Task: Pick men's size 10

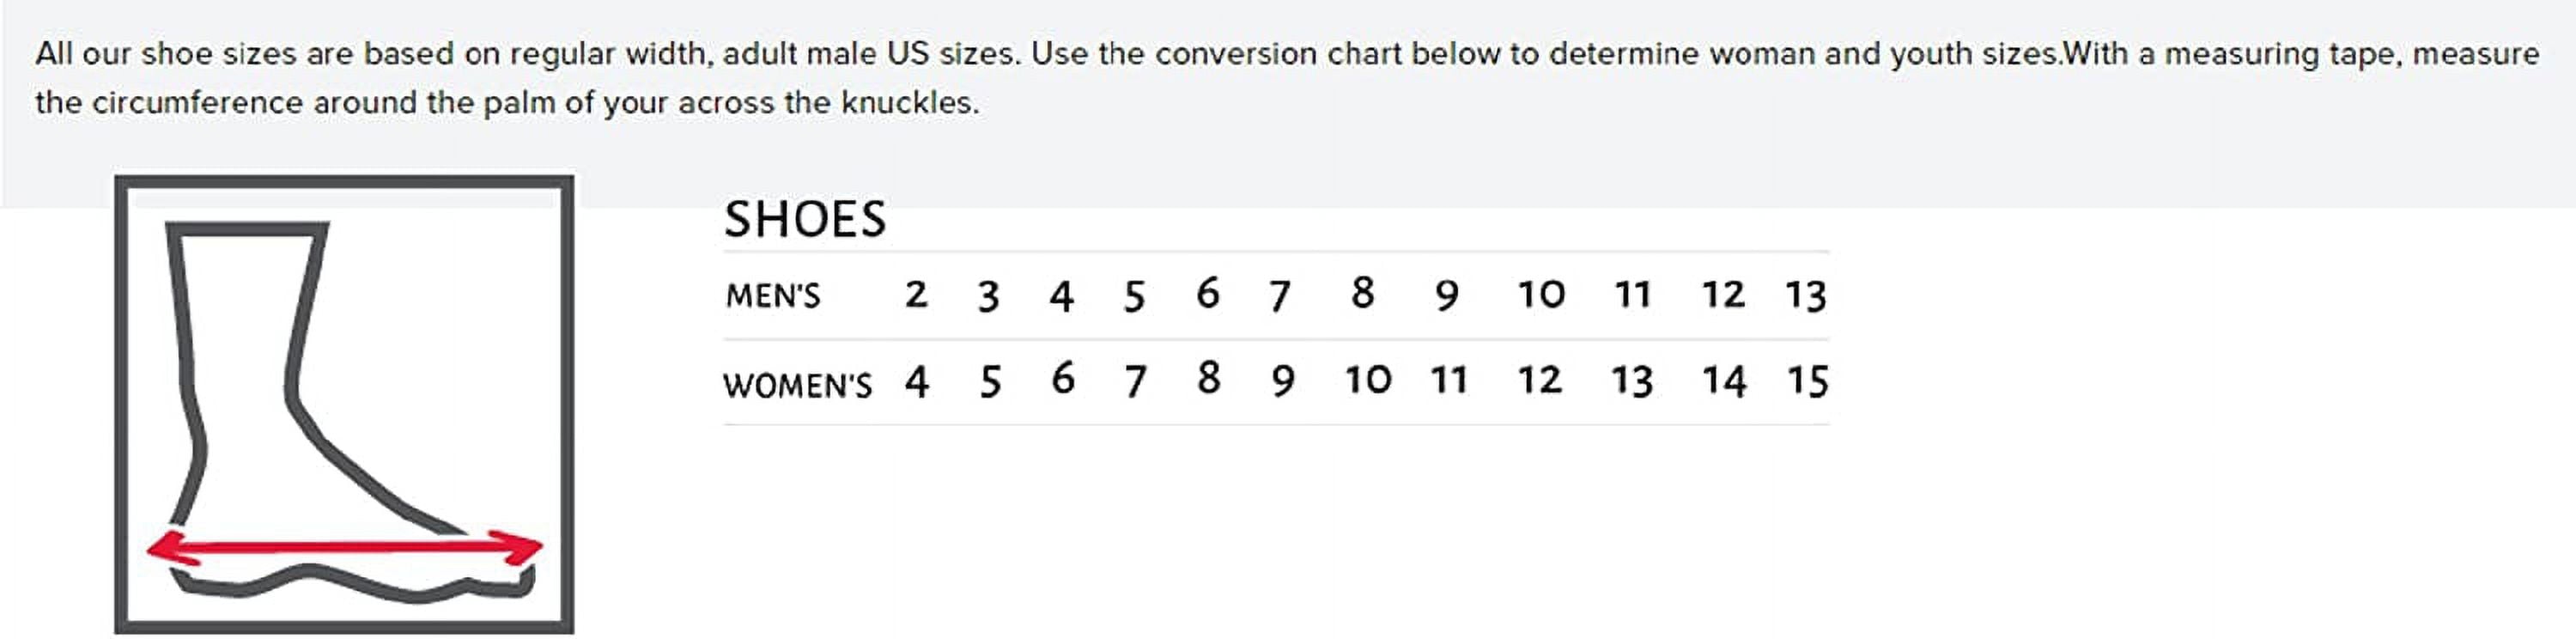Action: pyautogui.click(x=1541, y=295)
